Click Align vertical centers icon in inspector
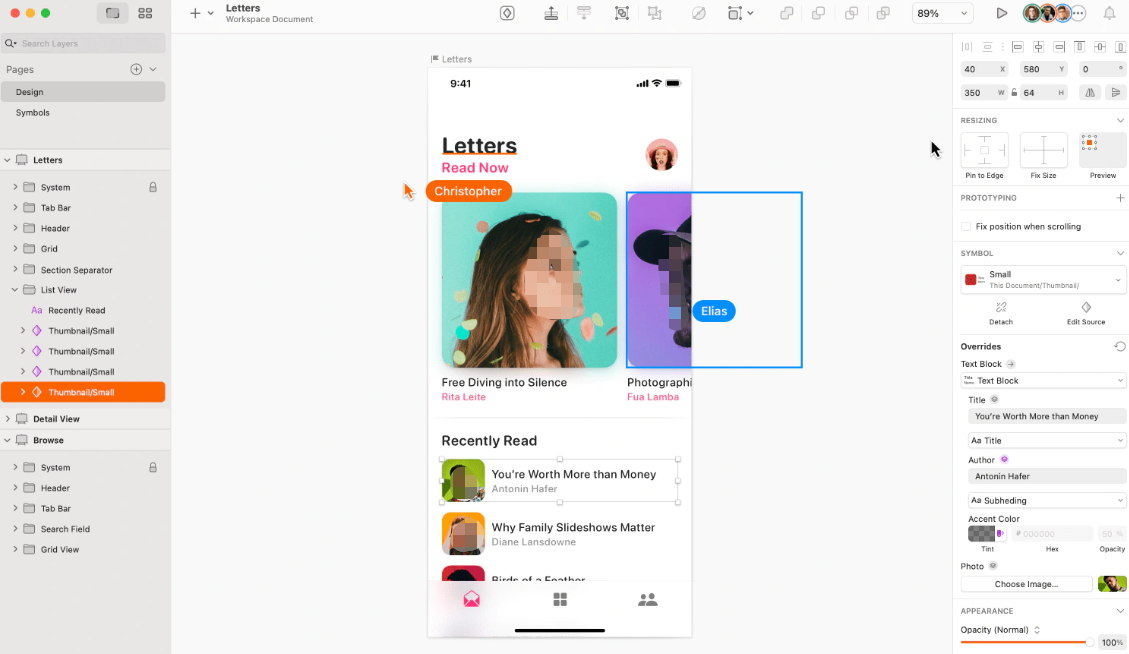The width and height of the screenshot is (1129, 654). pyautogui.click(x=1100, y=47)
